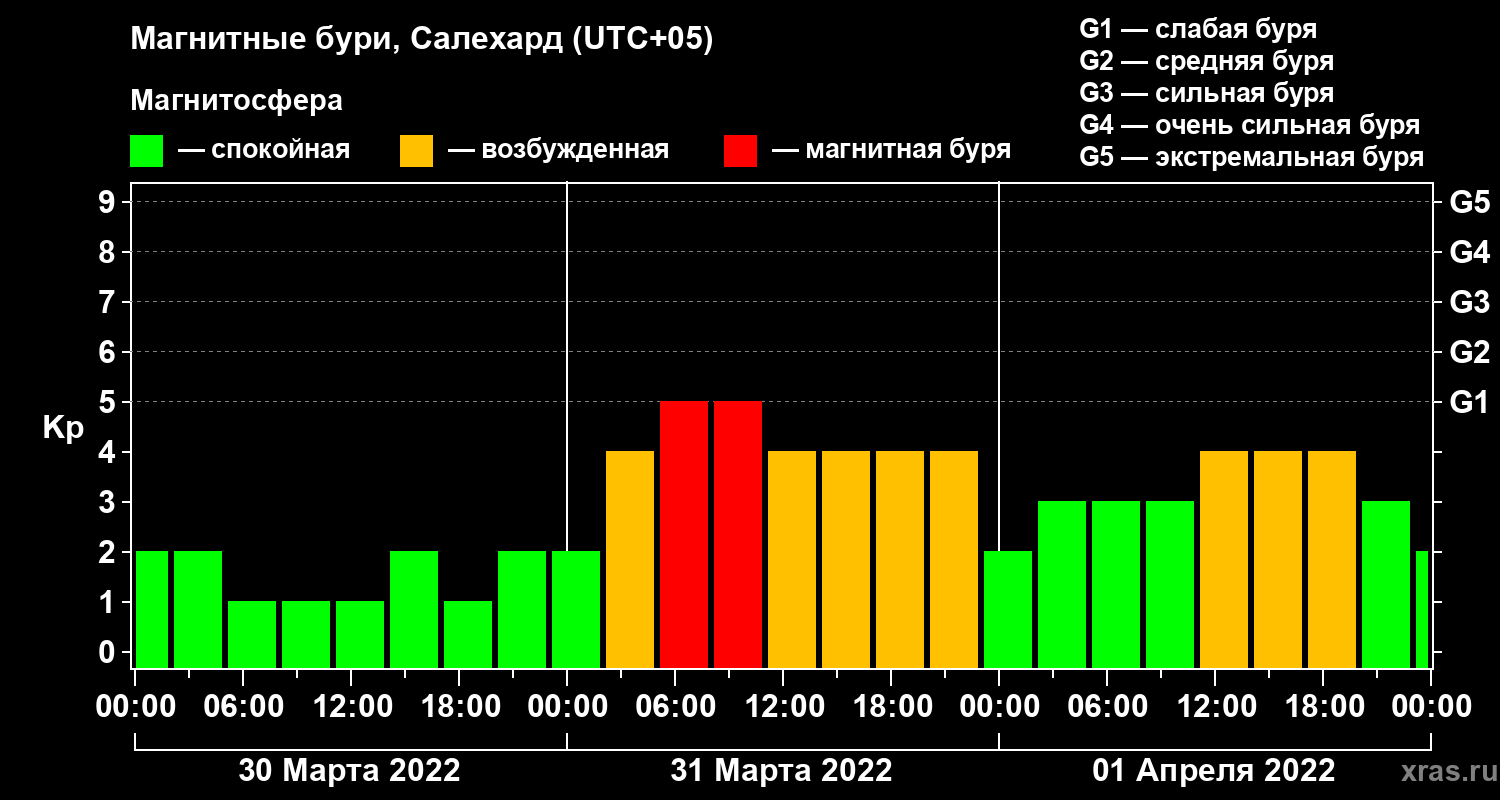This screenshot has width=1500, height=800.
Task: Click the '31 Марта 2022' date label
Action: coord(782,771)
